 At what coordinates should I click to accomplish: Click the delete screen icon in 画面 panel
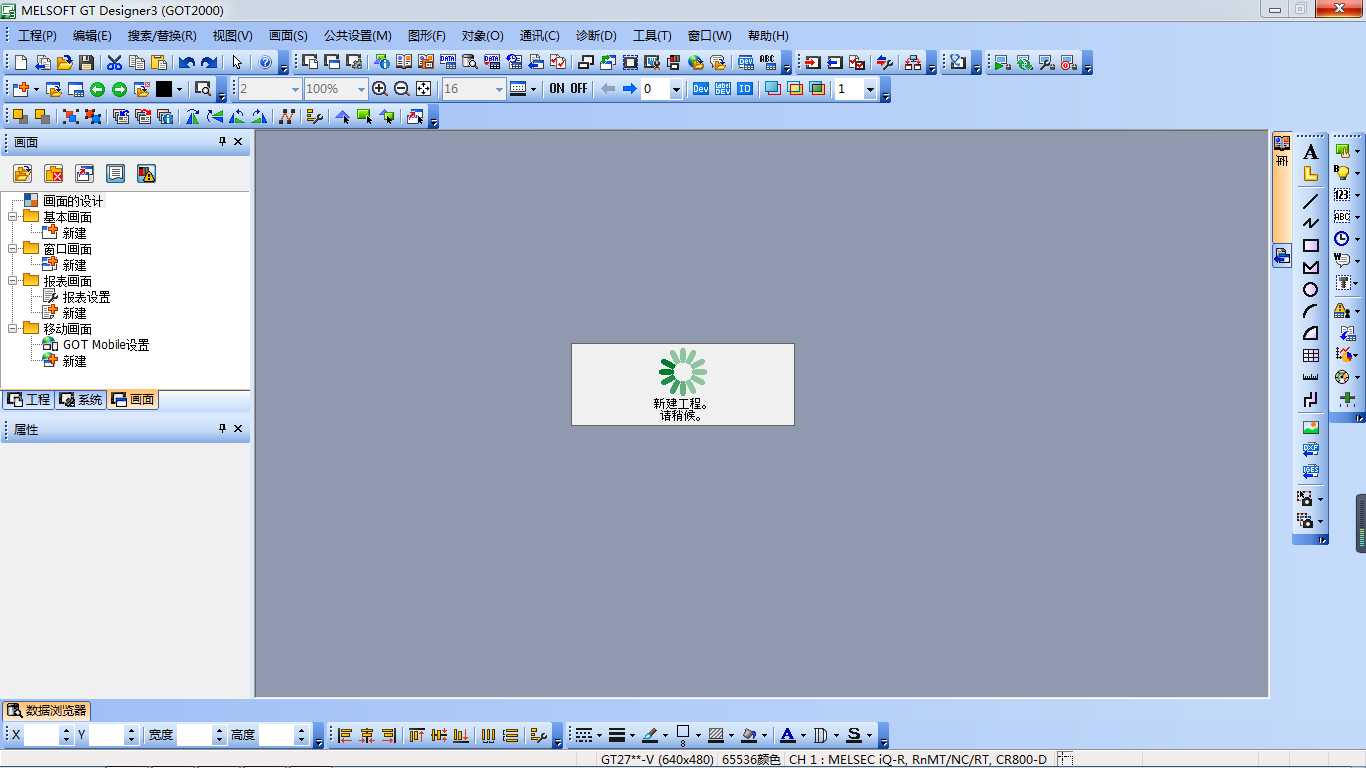(x=54, y=173)
